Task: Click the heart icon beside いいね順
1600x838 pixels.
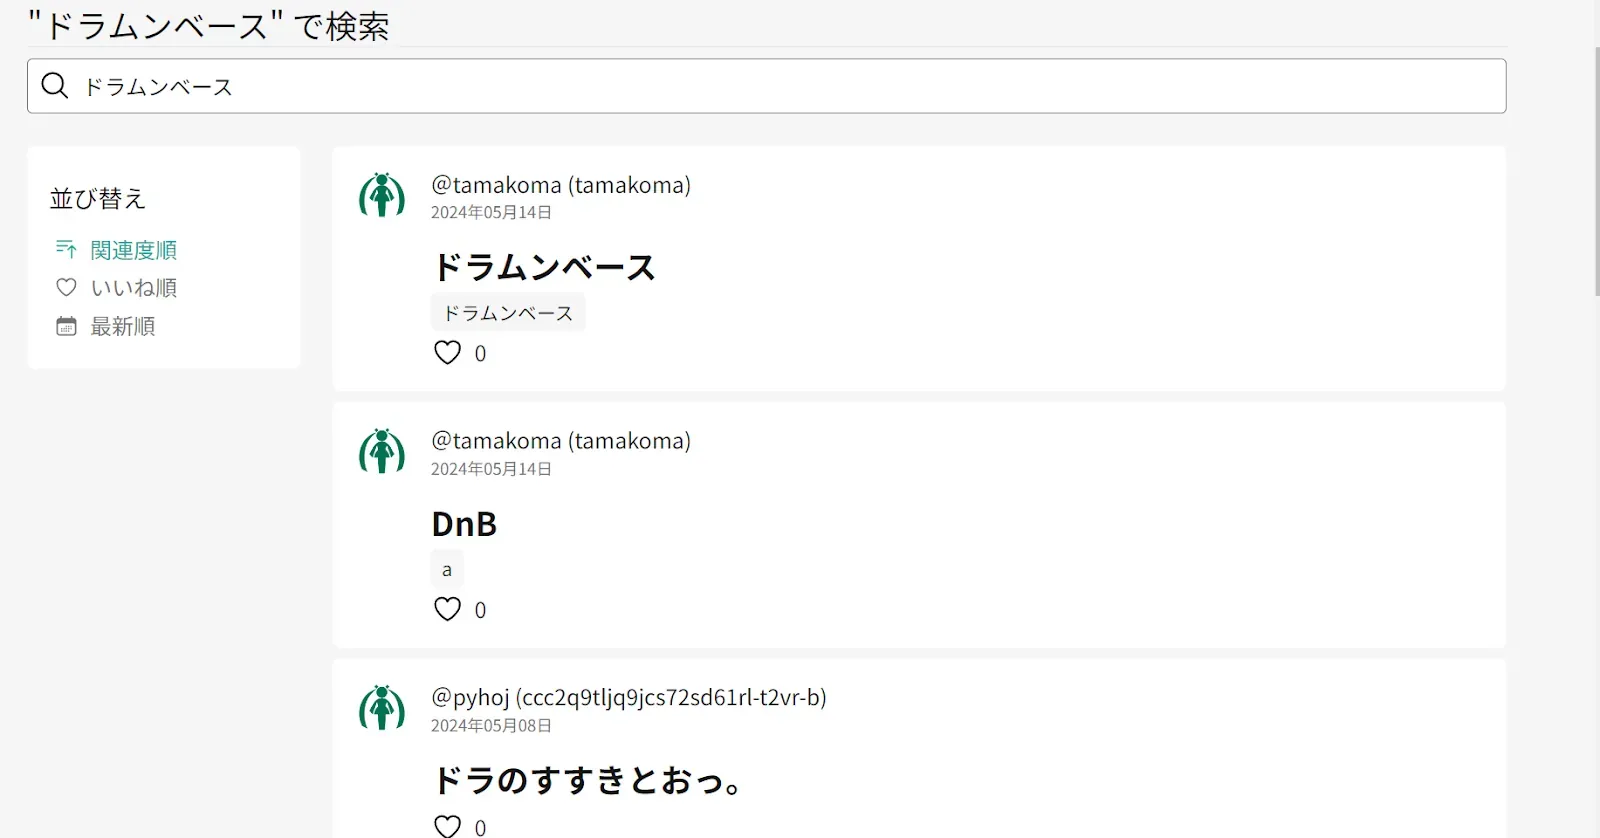Action: 66,288
